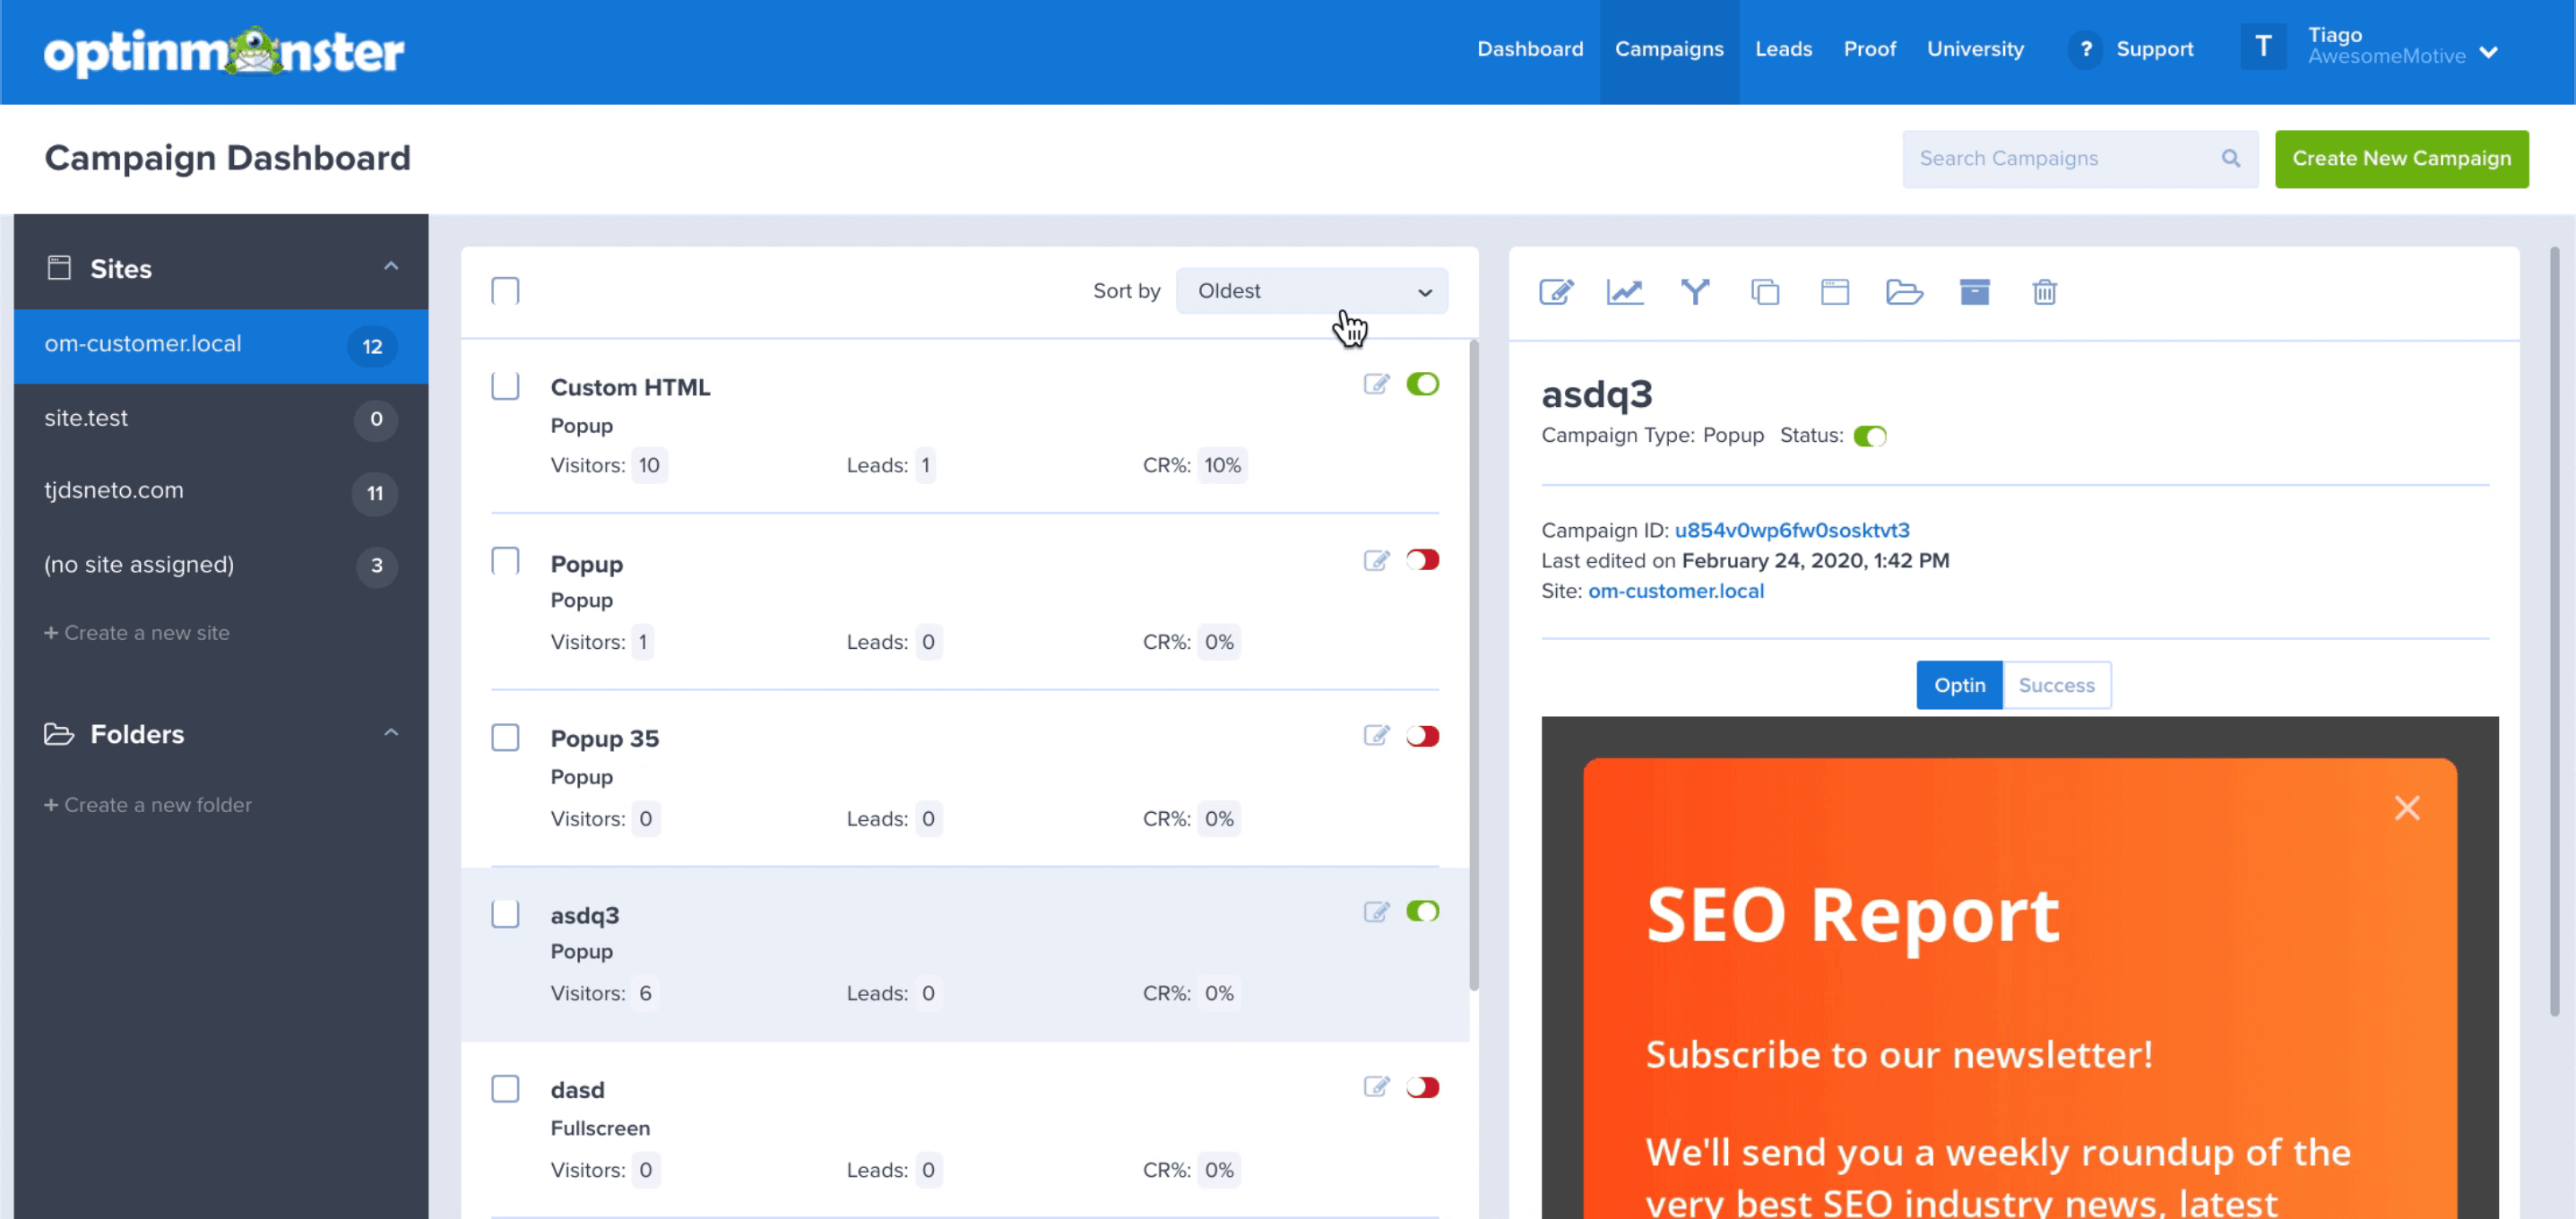2576x1219 pixels.
Task: Click the duplicate/copy icon in toolbar
Action: [x=1765, y=292]
